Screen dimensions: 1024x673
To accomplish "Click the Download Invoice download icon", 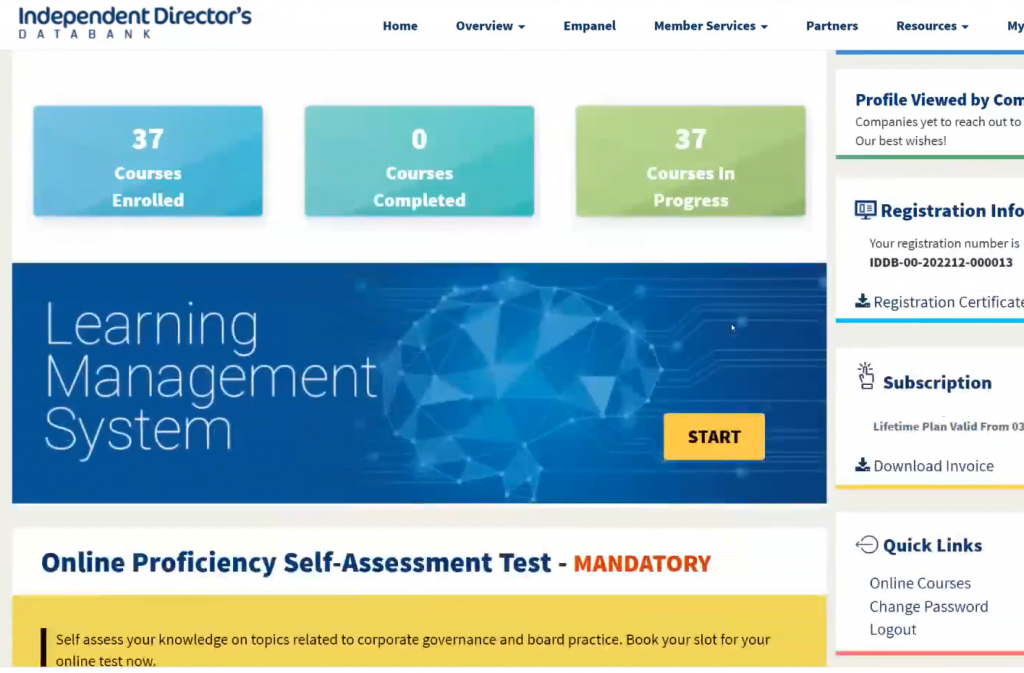I will coord(862,465).
